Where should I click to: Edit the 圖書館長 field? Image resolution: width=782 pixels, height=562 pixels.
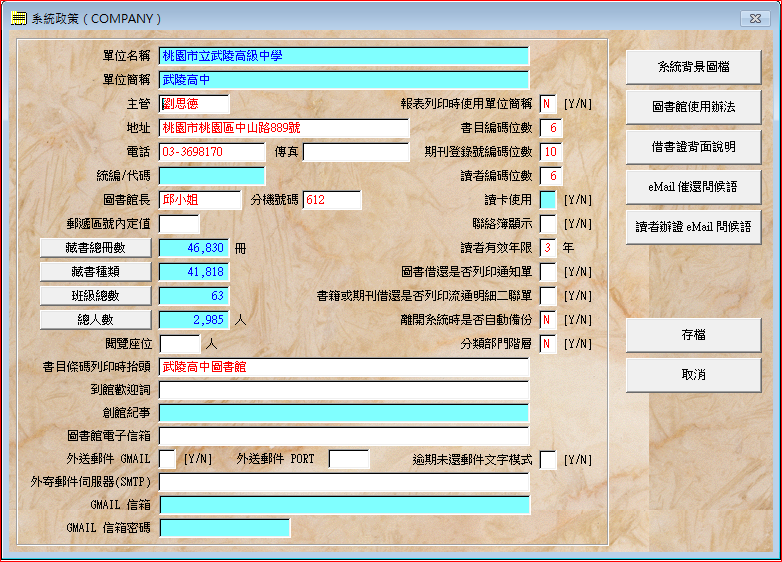(200, 199)
